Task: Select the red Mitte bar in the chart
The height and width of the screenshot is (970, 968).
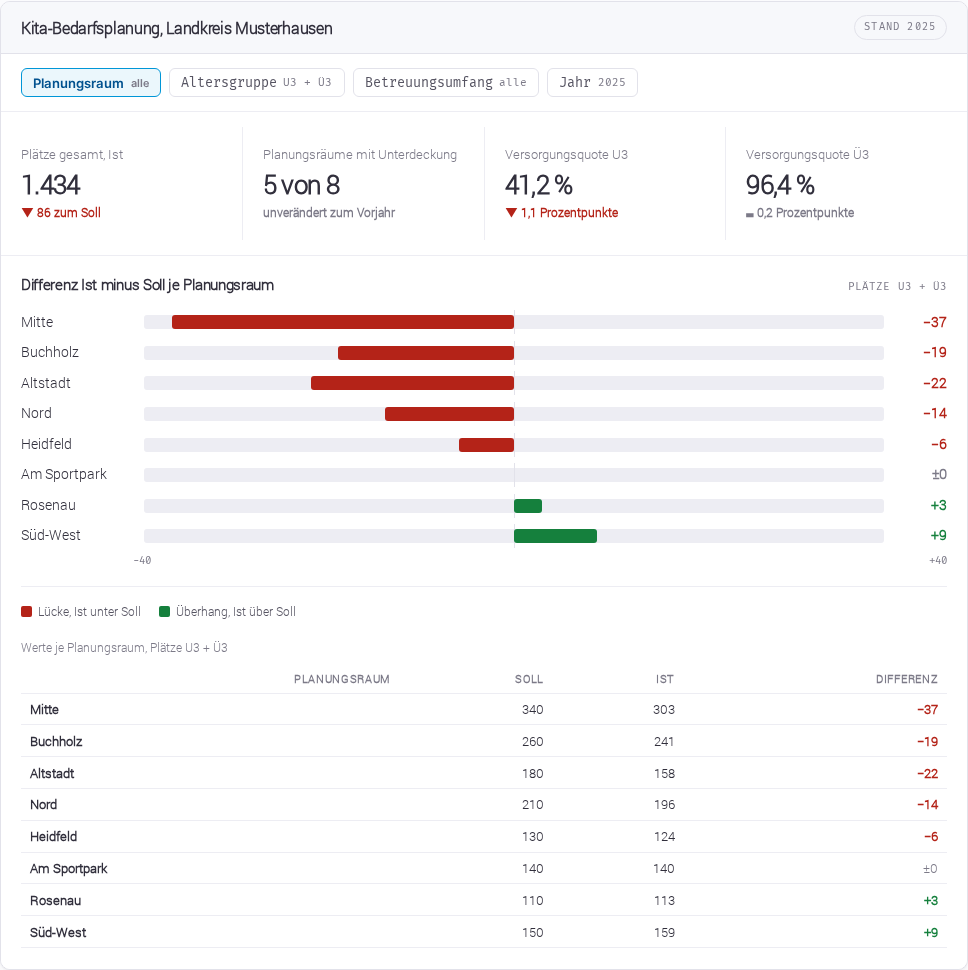Action: (x=343, y=322)
